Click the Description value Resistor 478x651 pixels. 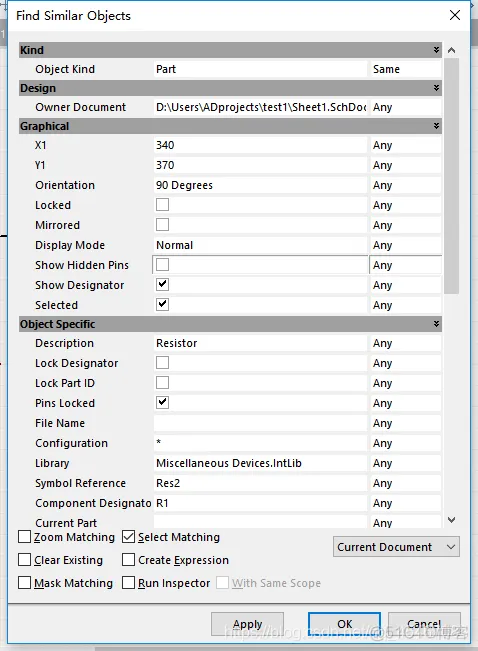(260, 343)
